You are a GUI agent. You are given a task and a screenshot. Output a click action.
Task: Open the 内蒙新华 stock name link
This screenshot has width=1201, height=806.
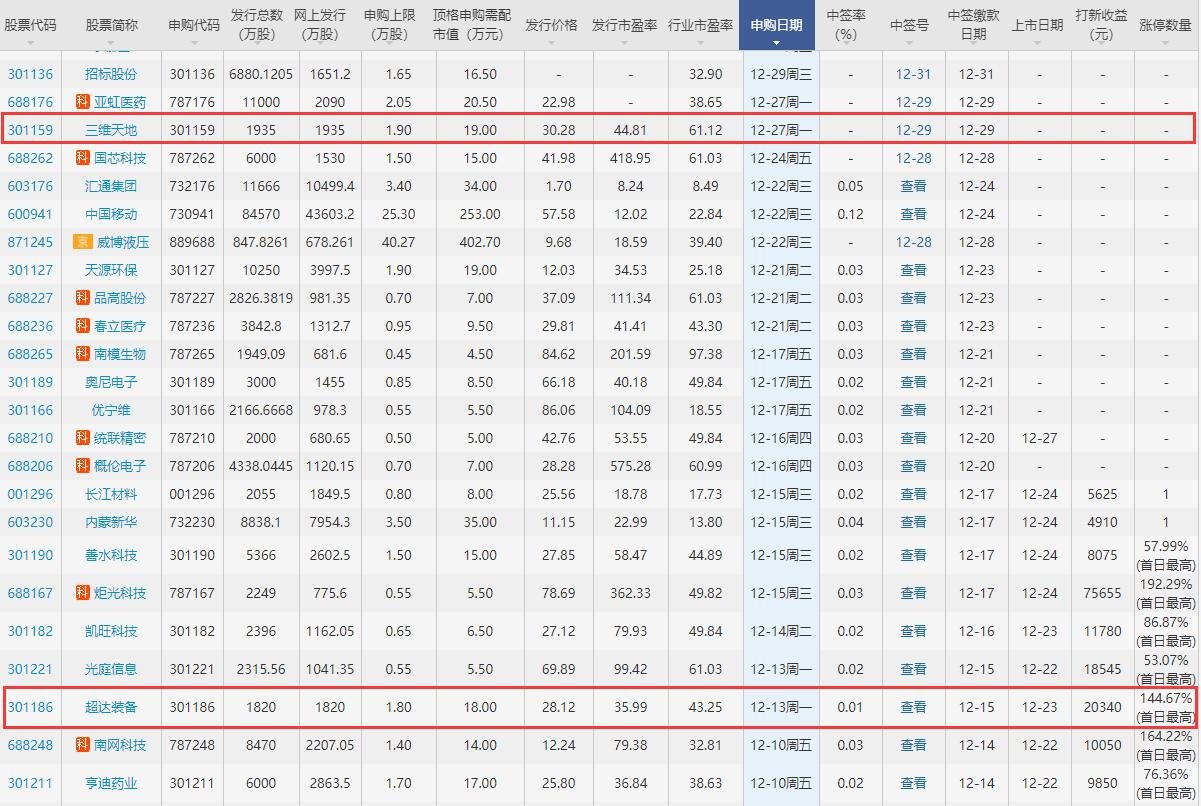click(111, 522)
